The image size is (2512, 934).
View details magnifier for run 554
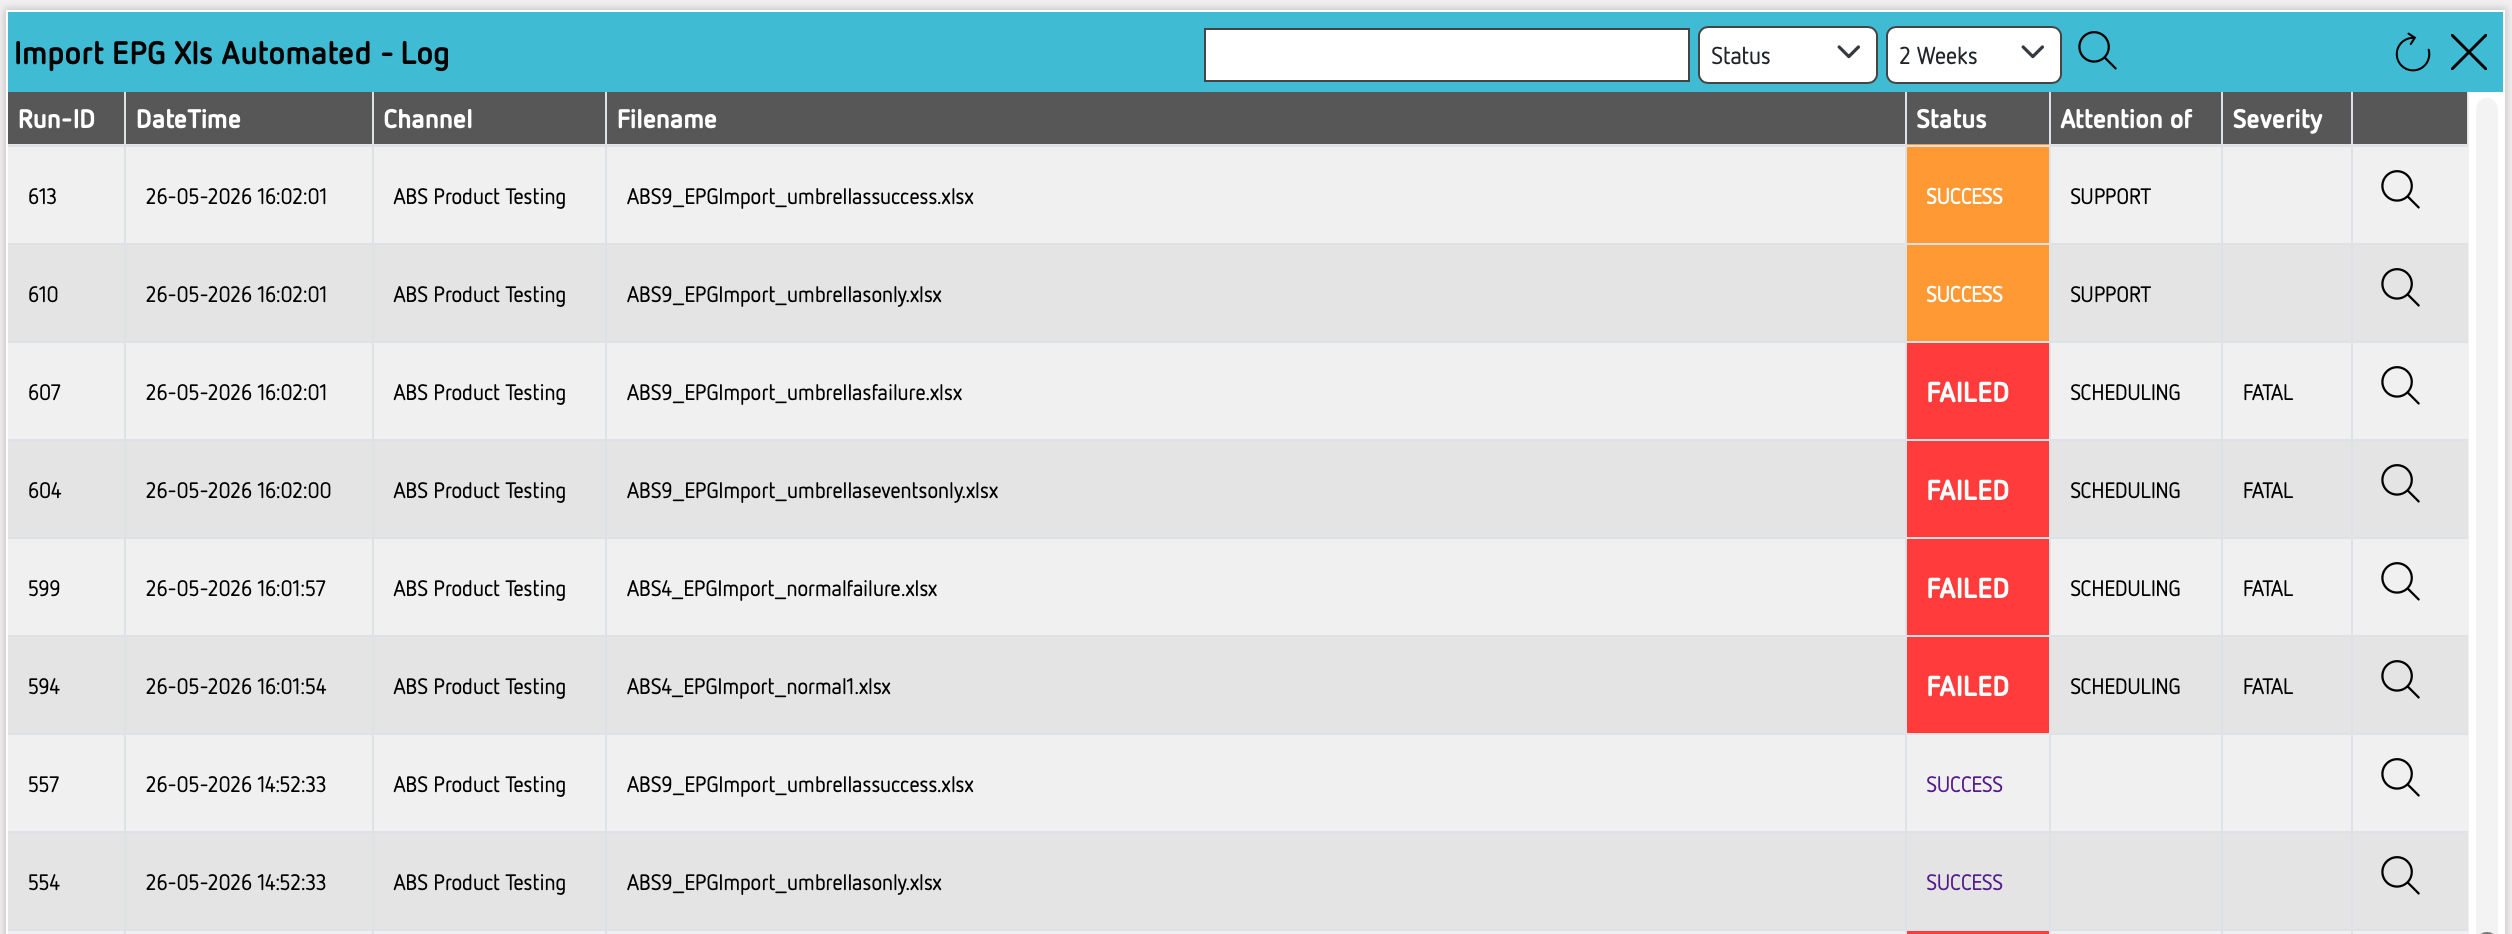coord(2400,876)
